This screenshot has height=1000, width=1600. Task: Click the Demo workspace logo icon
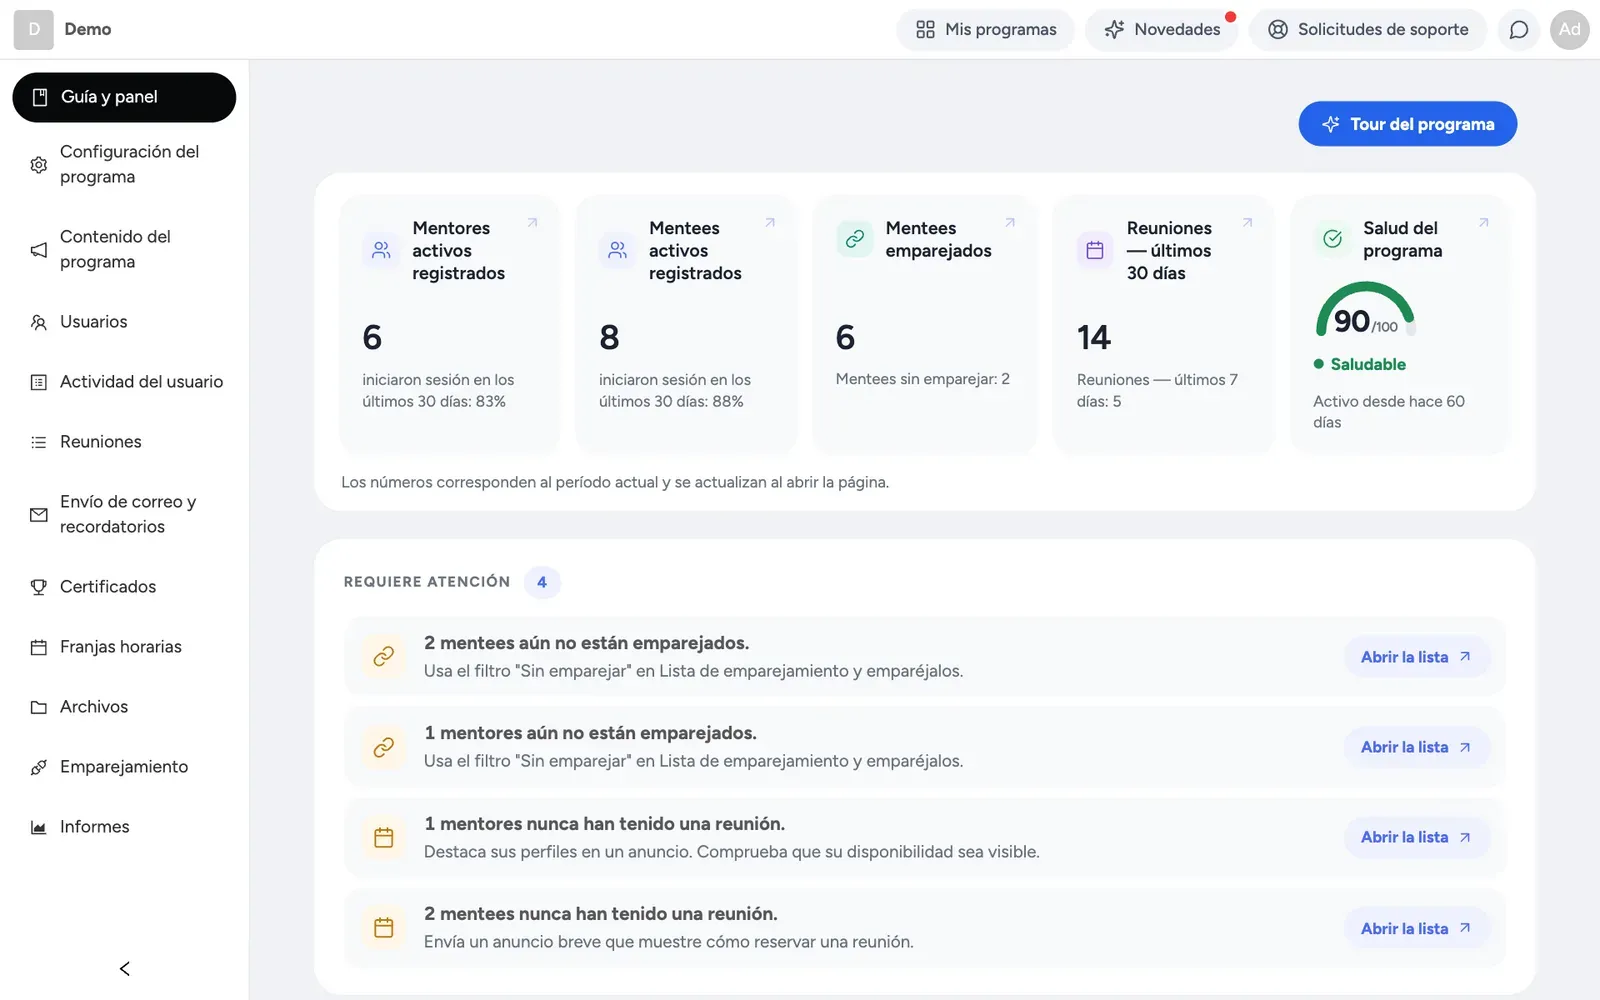(34, 30)
